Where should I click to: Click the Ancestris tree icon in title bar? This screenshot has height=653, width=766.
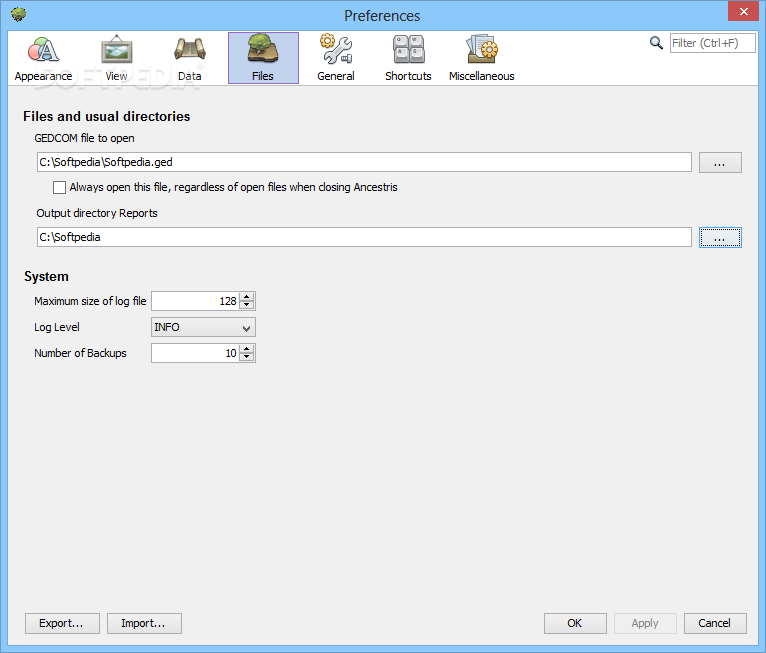coord(19,14)
